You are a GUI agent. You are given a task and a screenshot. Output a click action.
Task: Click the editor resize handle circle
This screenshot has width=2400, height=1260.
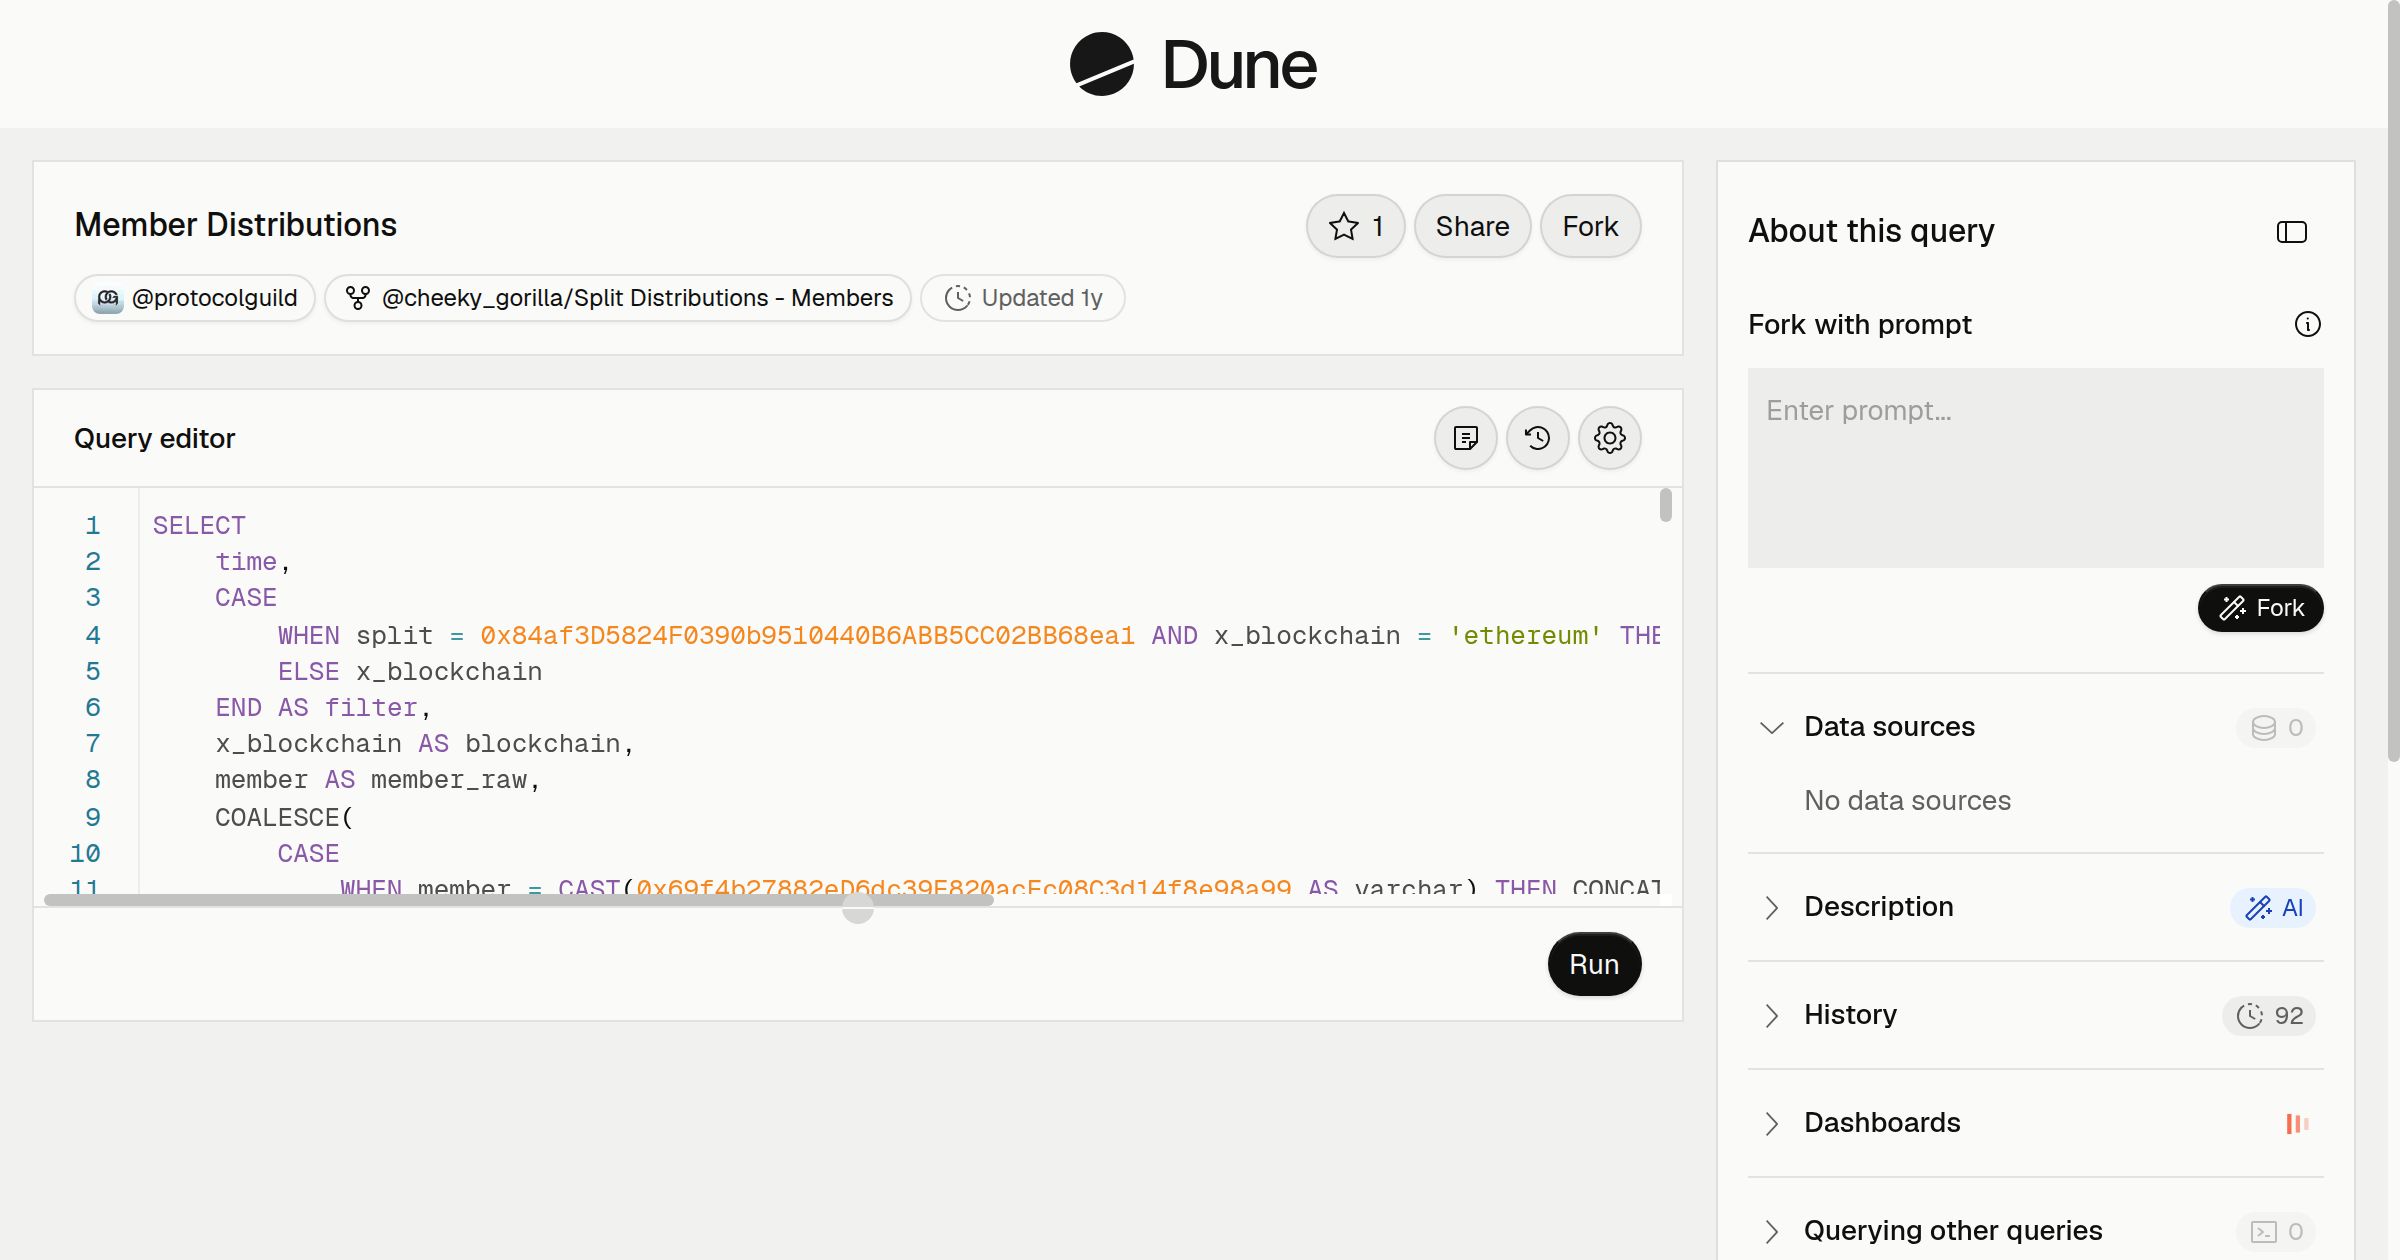858,908
